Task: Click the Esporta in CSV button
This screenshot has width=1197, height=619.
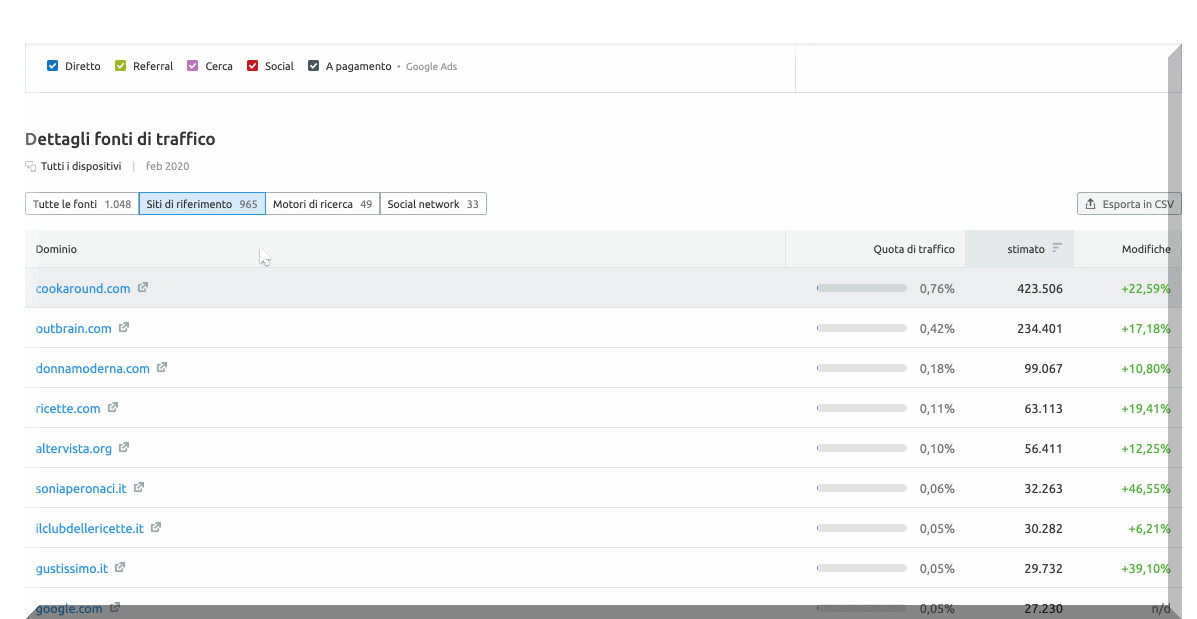Action: (1129, 204)
